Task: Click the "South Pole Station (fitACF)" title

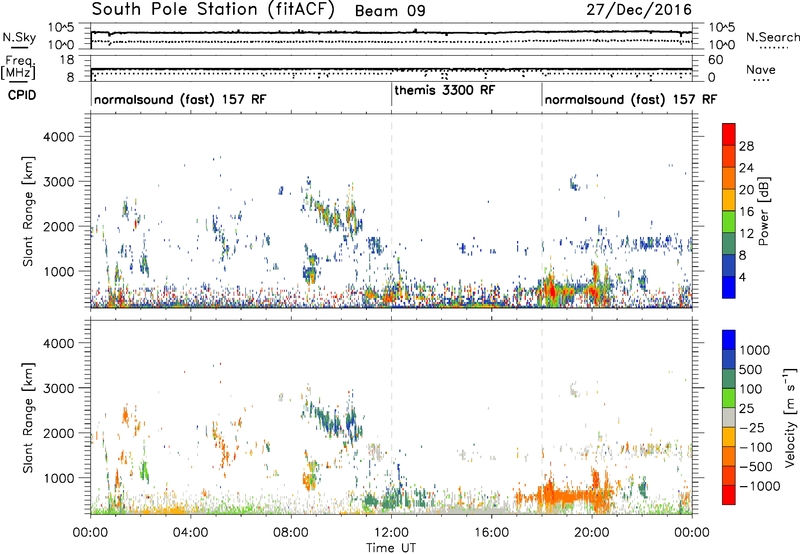Action: (x=213, y=10)
